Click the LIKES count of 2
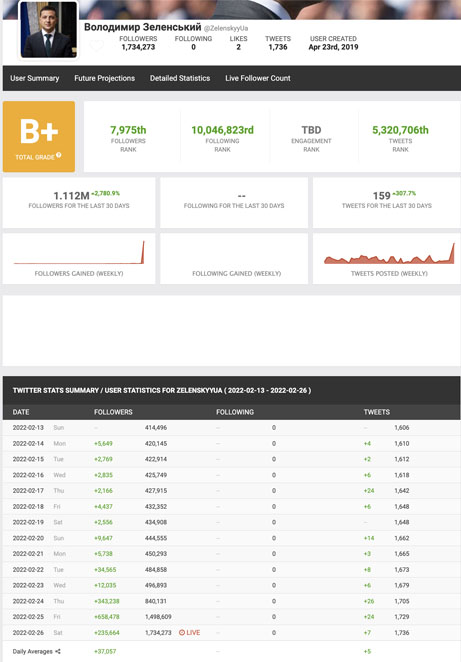 pos(239,47)
